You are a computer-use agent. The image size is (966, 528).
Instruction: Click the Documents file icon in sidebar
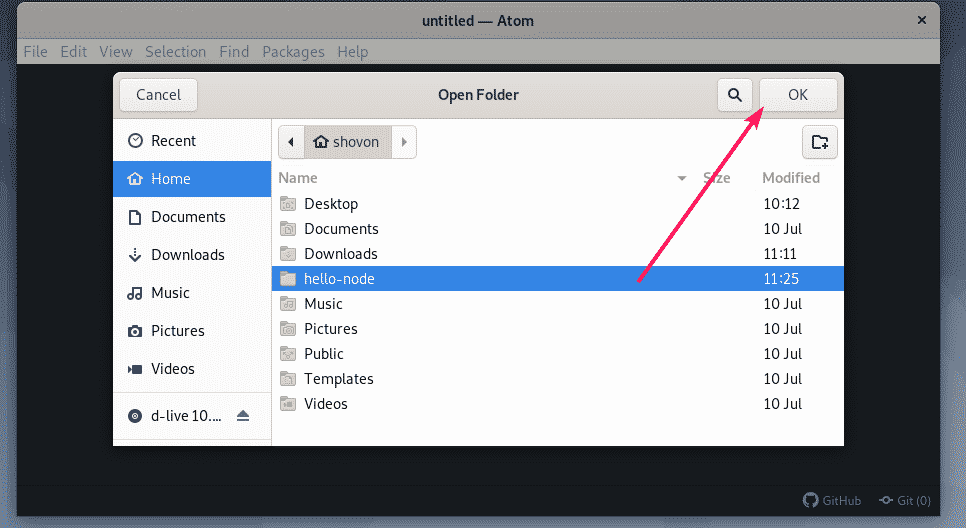click(134, 217)
